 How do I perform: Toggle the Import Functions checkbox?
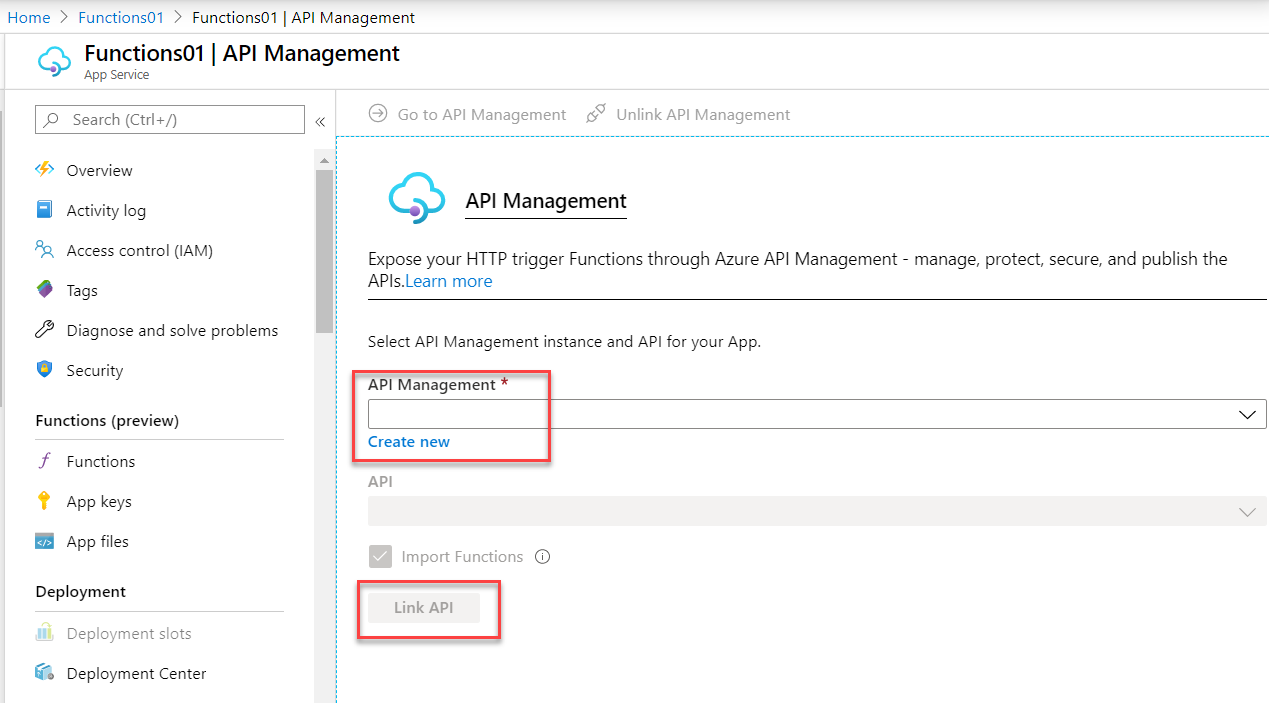380,557
